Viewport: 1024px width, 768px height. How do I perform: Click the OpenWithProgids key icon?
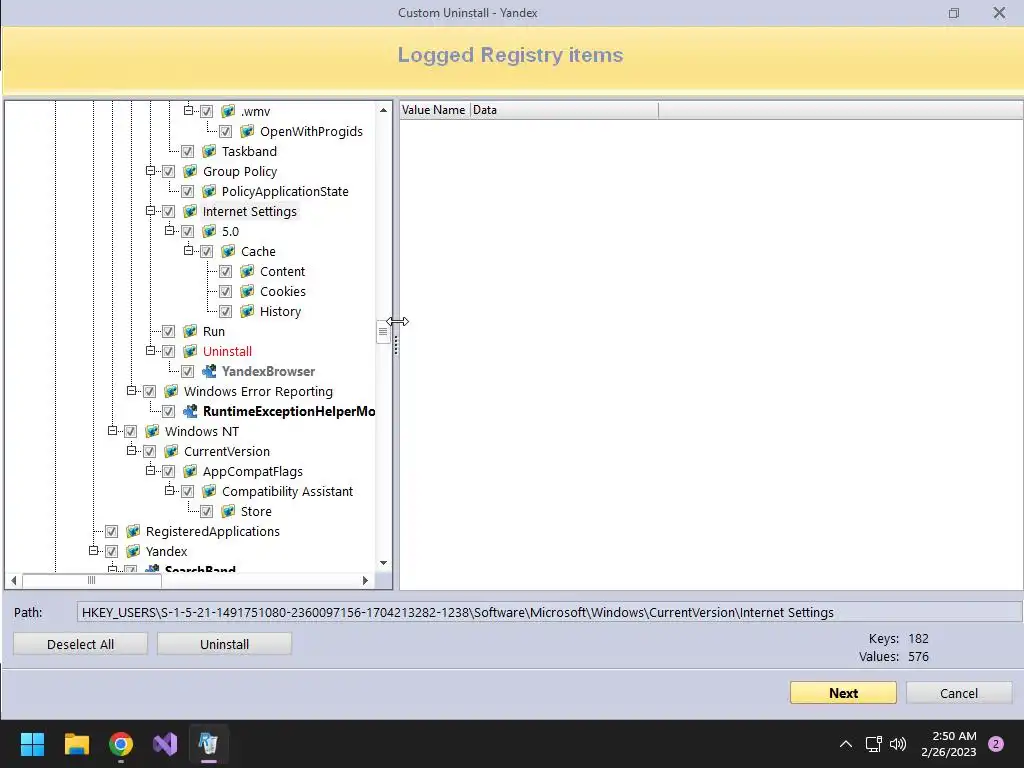click(x=247, y=131)
